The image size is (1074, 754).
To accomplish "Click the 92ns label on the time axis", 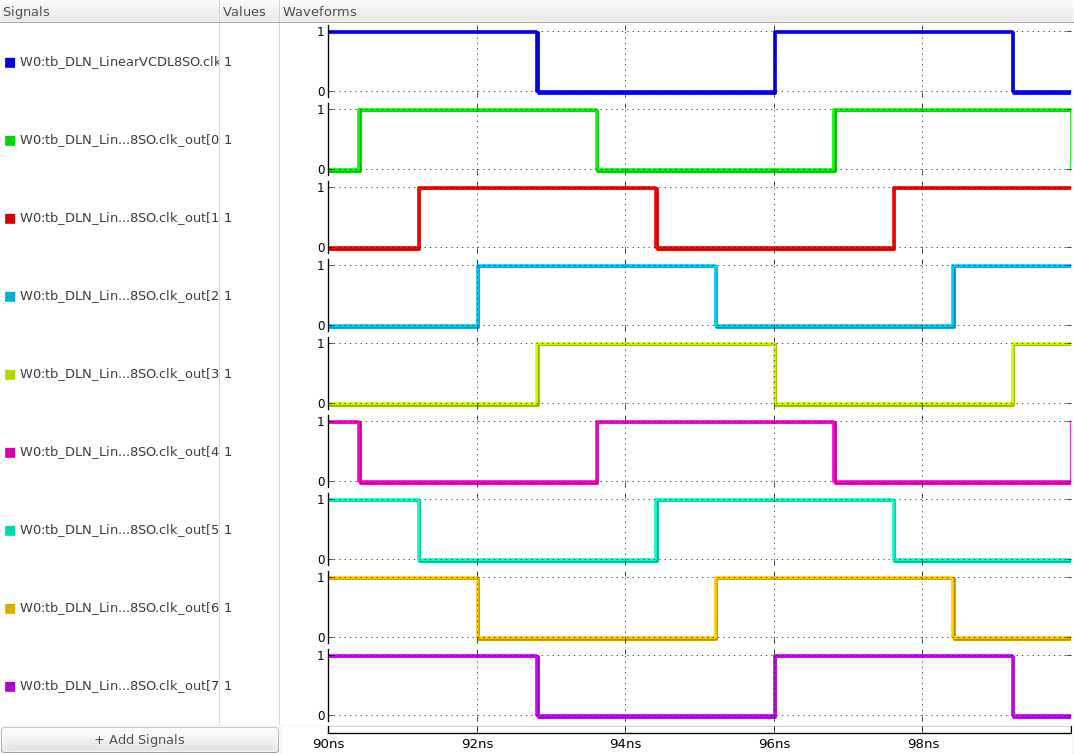I will click(477, 744).
